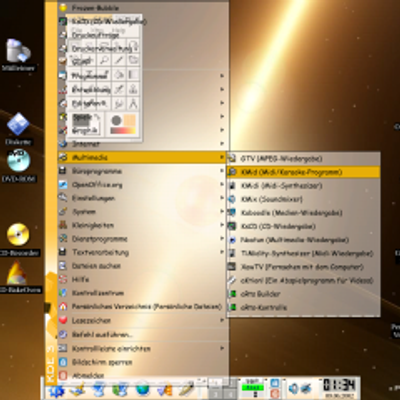Screen dimensions: 400x400
Task: Click KsCD (CD-Wiedergabe) icon in Multimedia submenu
Action: click(232, 226)
